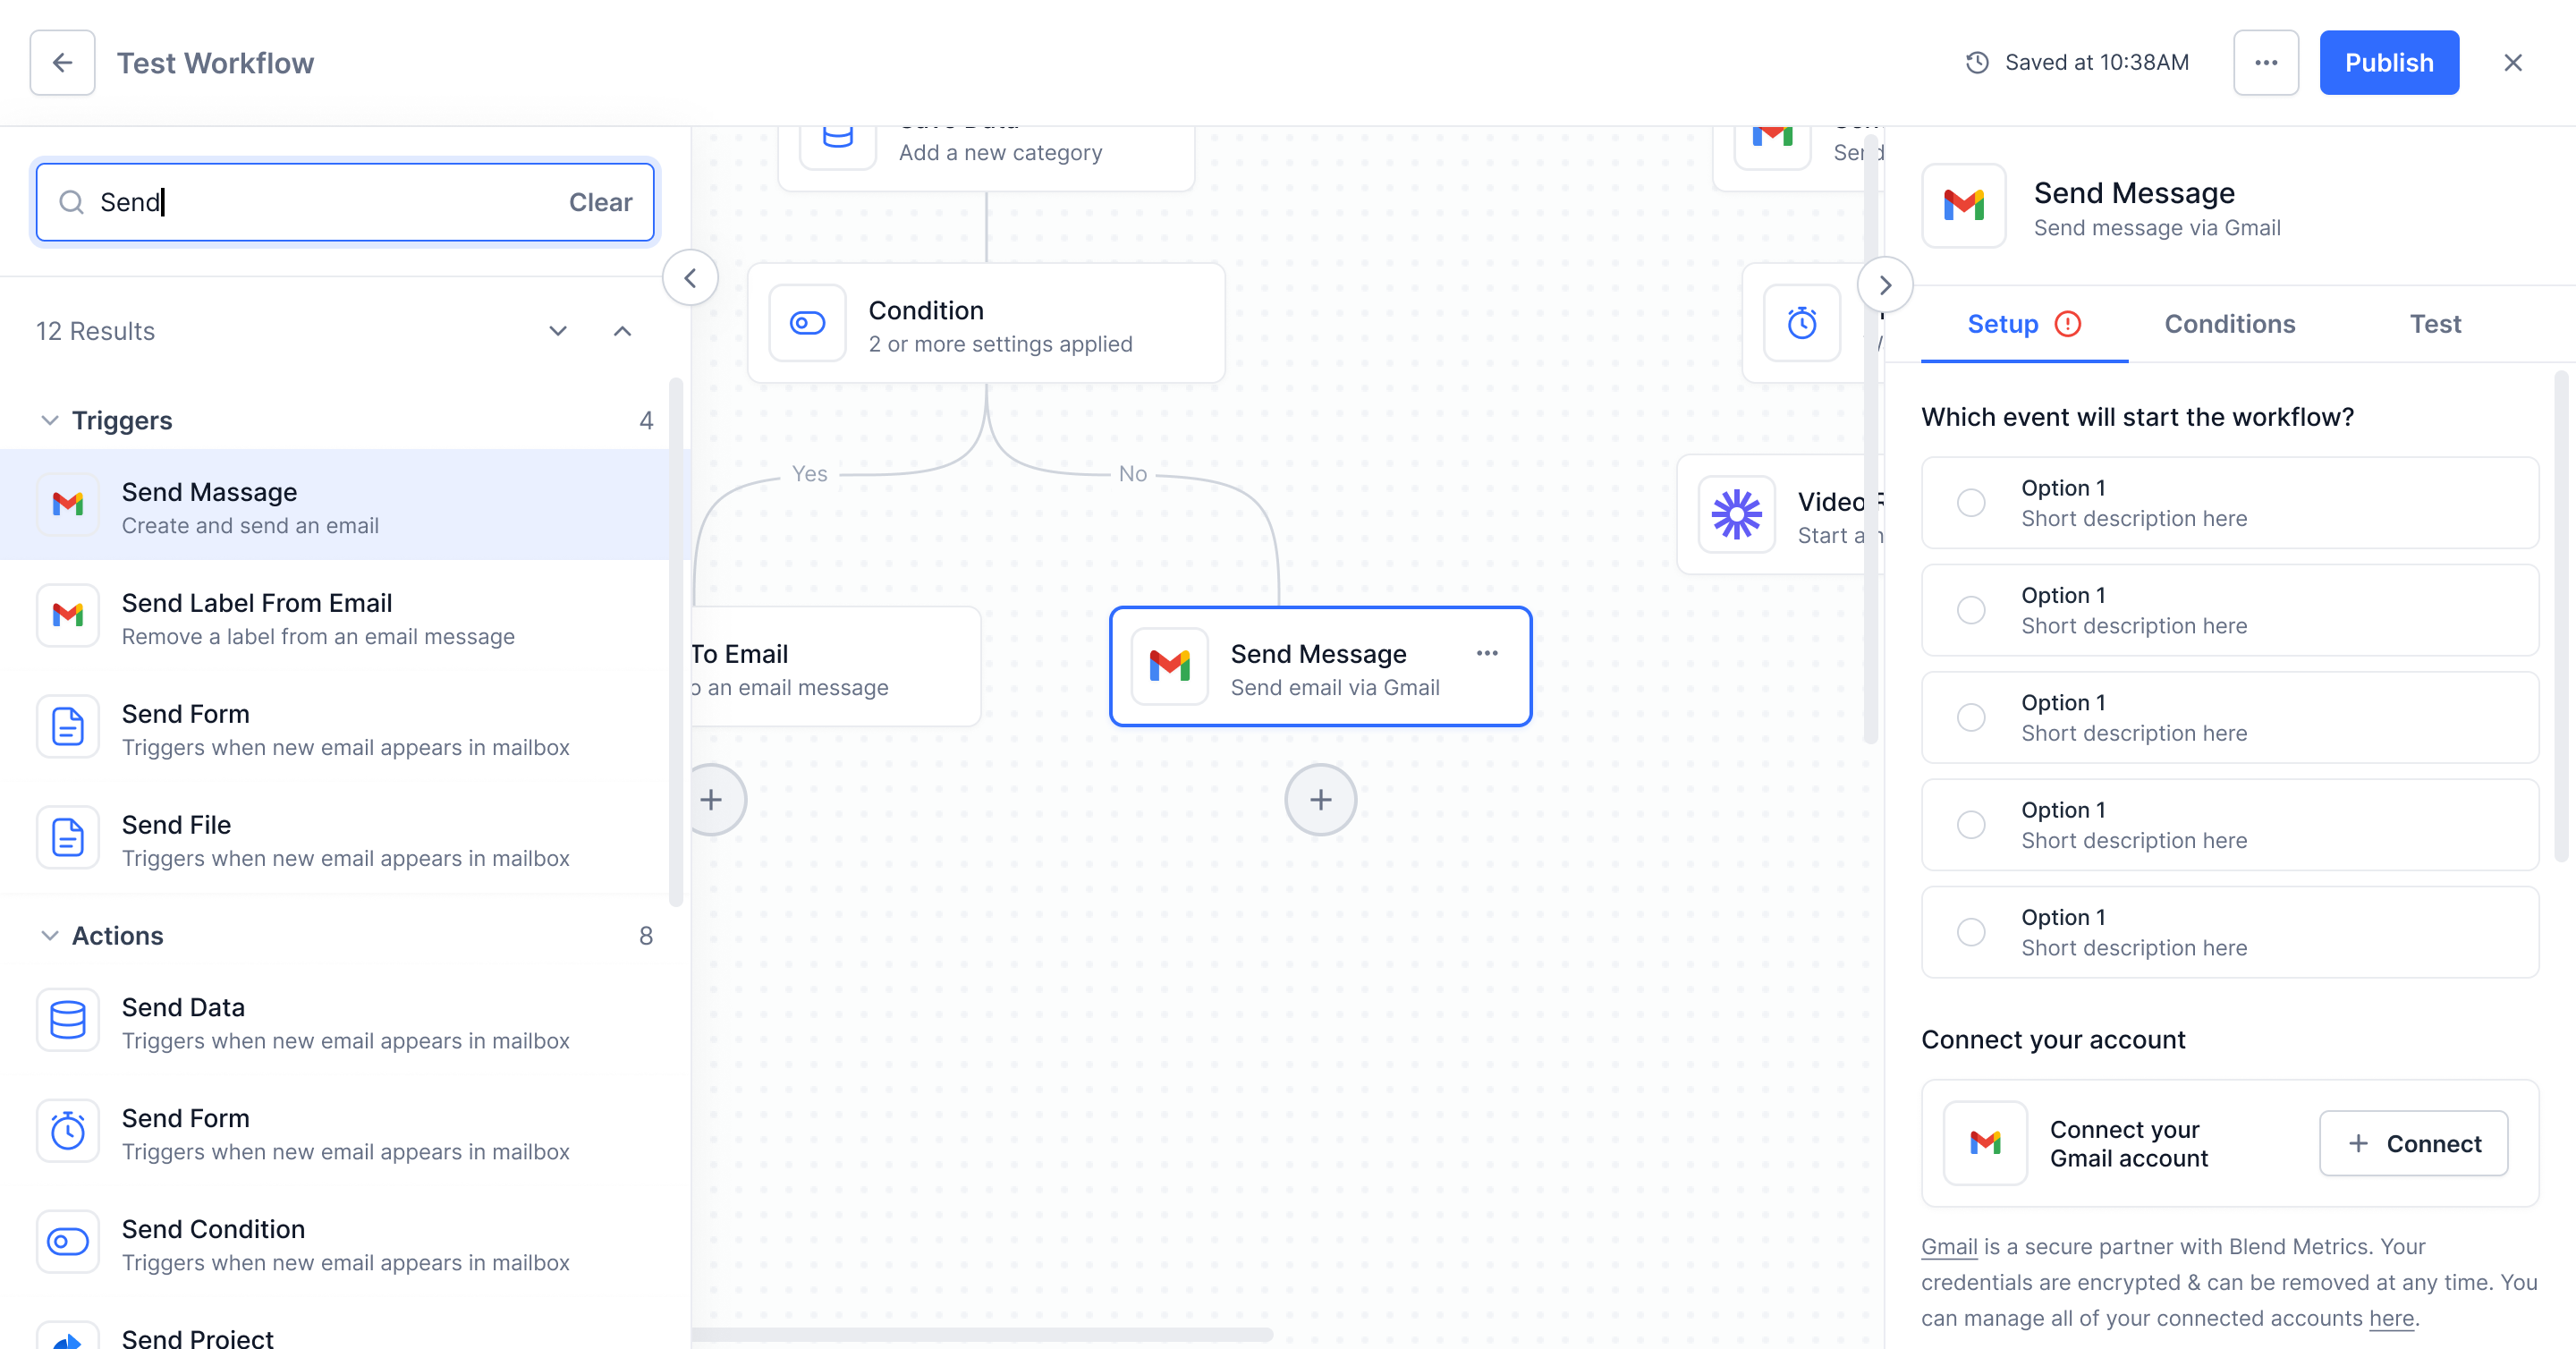Select the fifth Option 1 radio button
The width and height of the screenshot is (2576, 1349).
click(x=1971, y=932)
